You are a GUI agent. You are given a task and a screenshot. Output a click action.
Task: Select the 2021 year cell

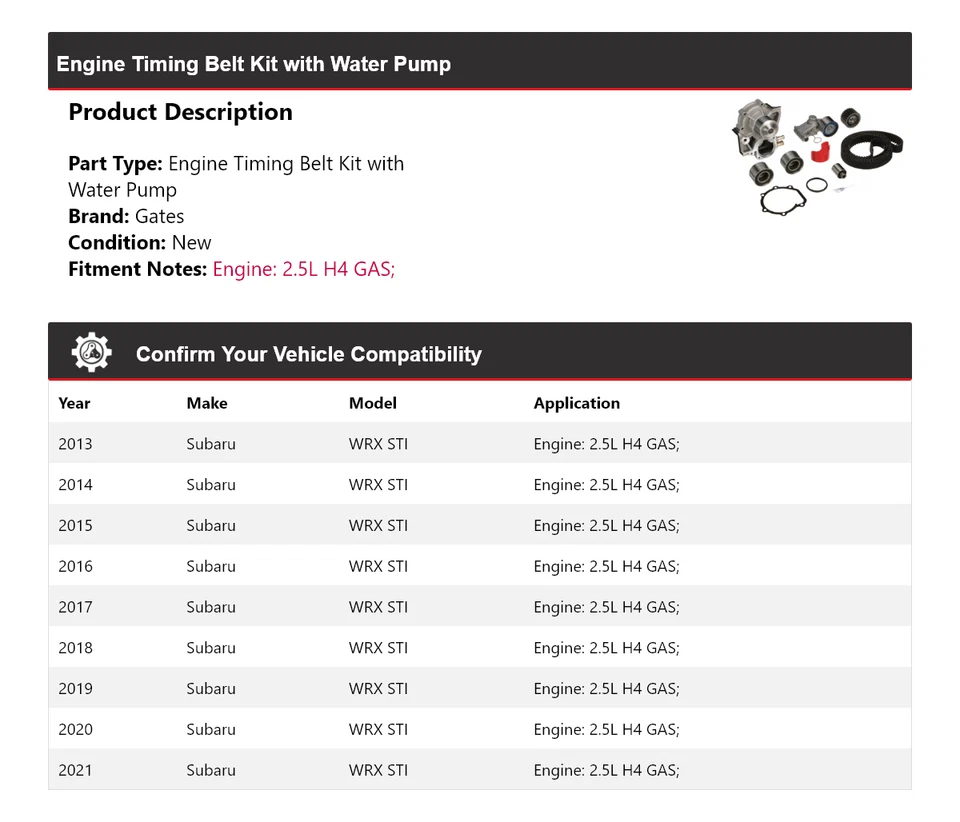pos(75,770)
